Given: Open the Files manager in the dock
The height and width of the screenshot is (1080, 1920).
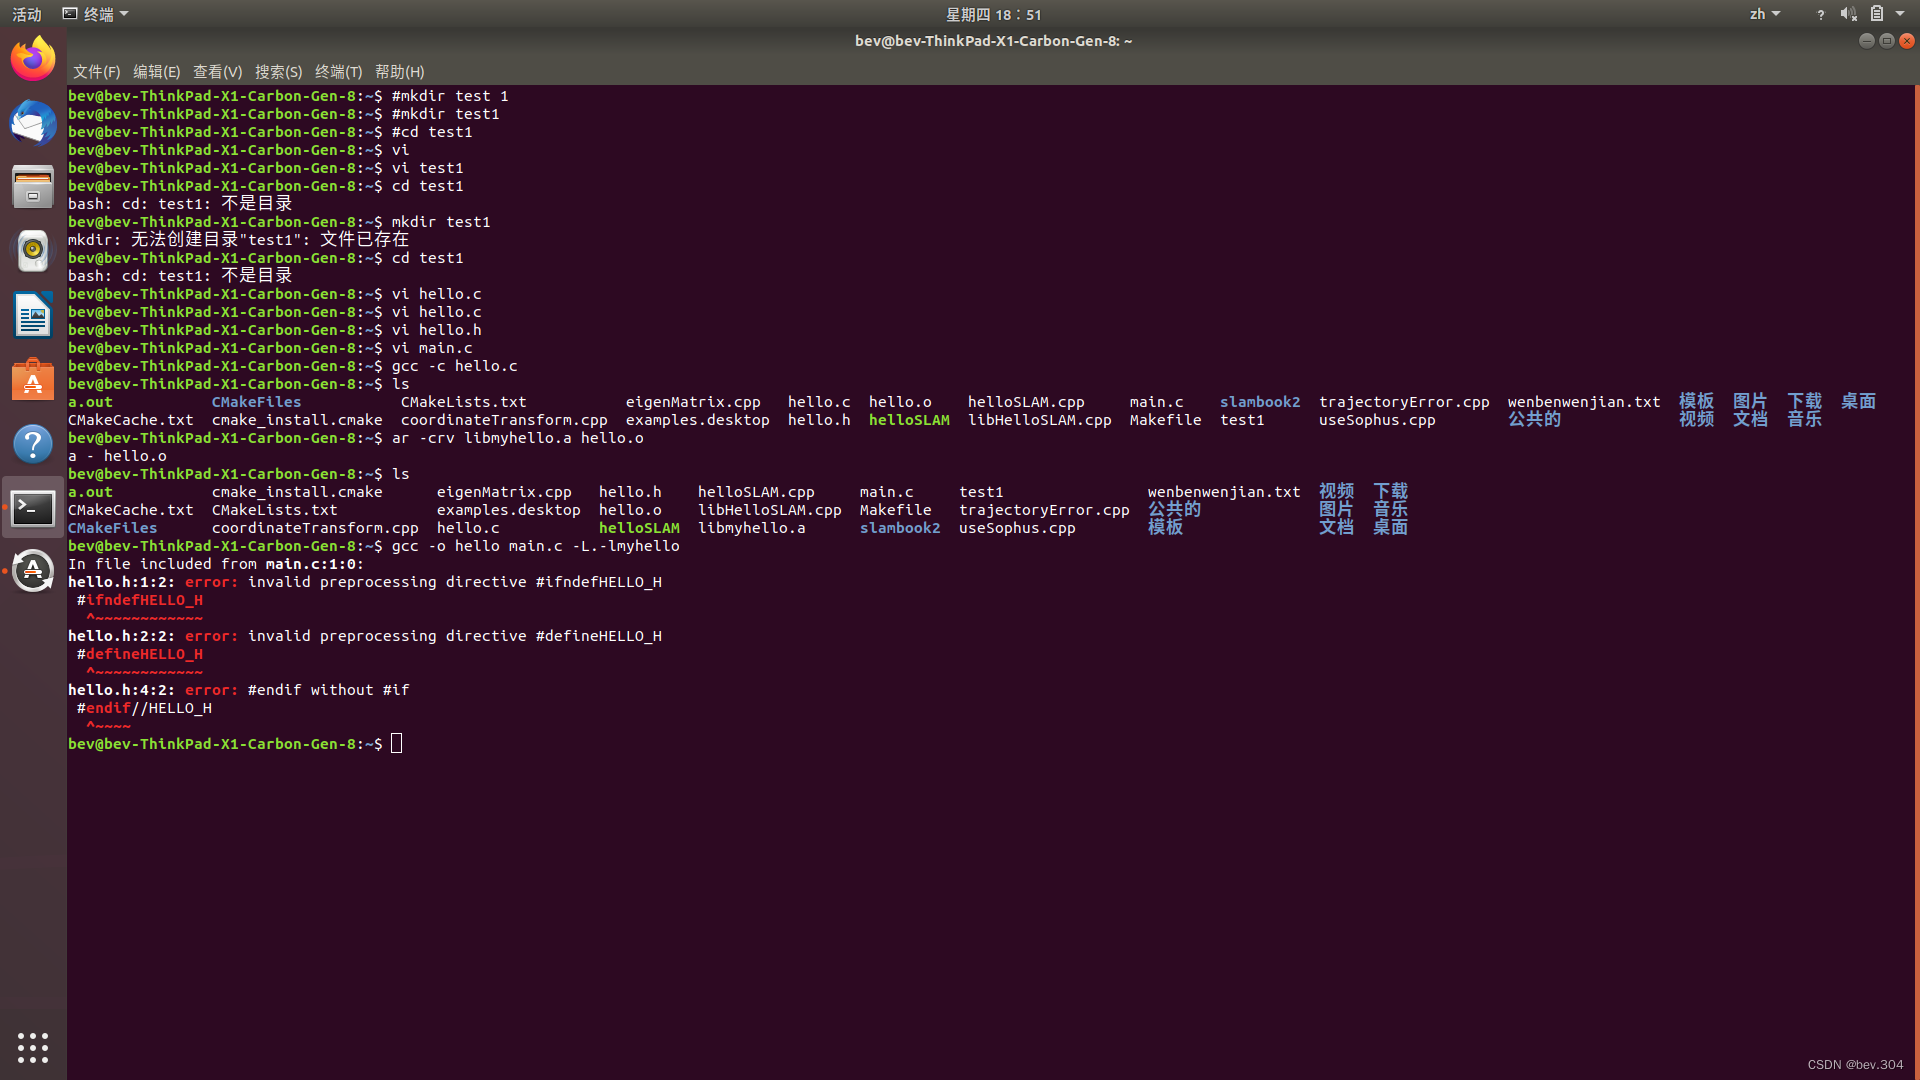Looking at the screenshot, I should (x=33, y=187).
